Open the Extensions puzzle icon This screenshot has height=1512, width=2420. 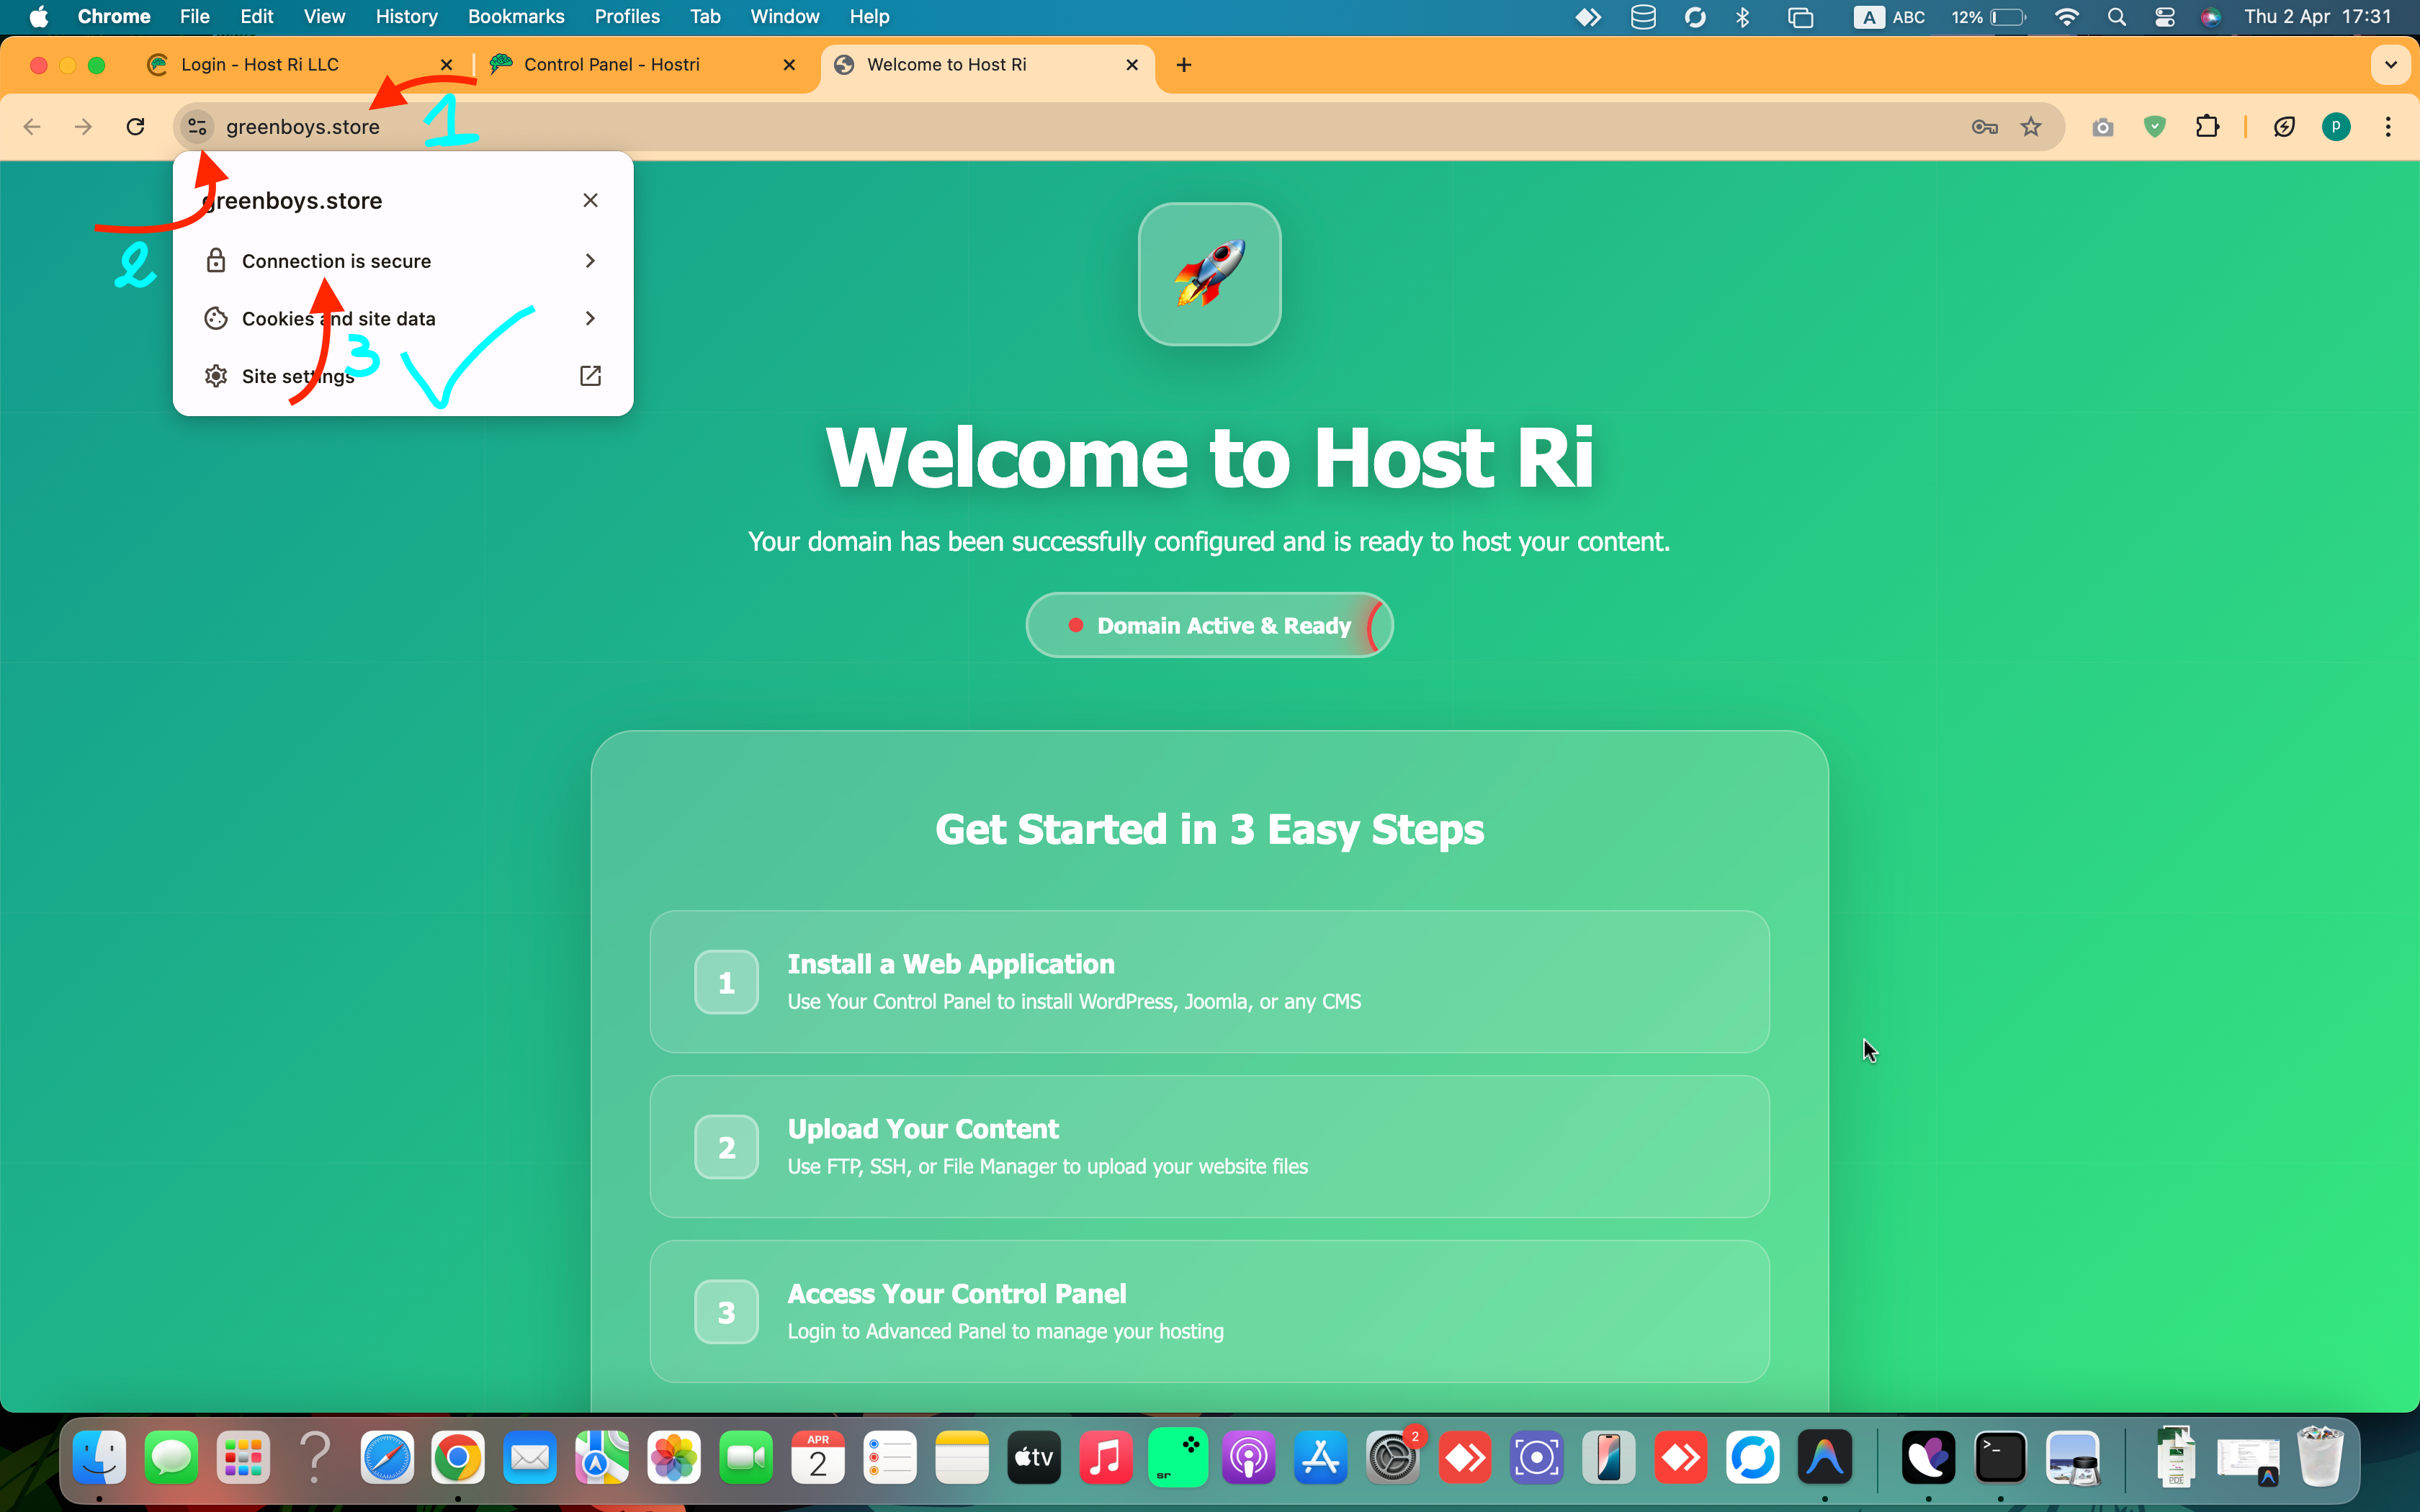click(x=2207, y=127)
